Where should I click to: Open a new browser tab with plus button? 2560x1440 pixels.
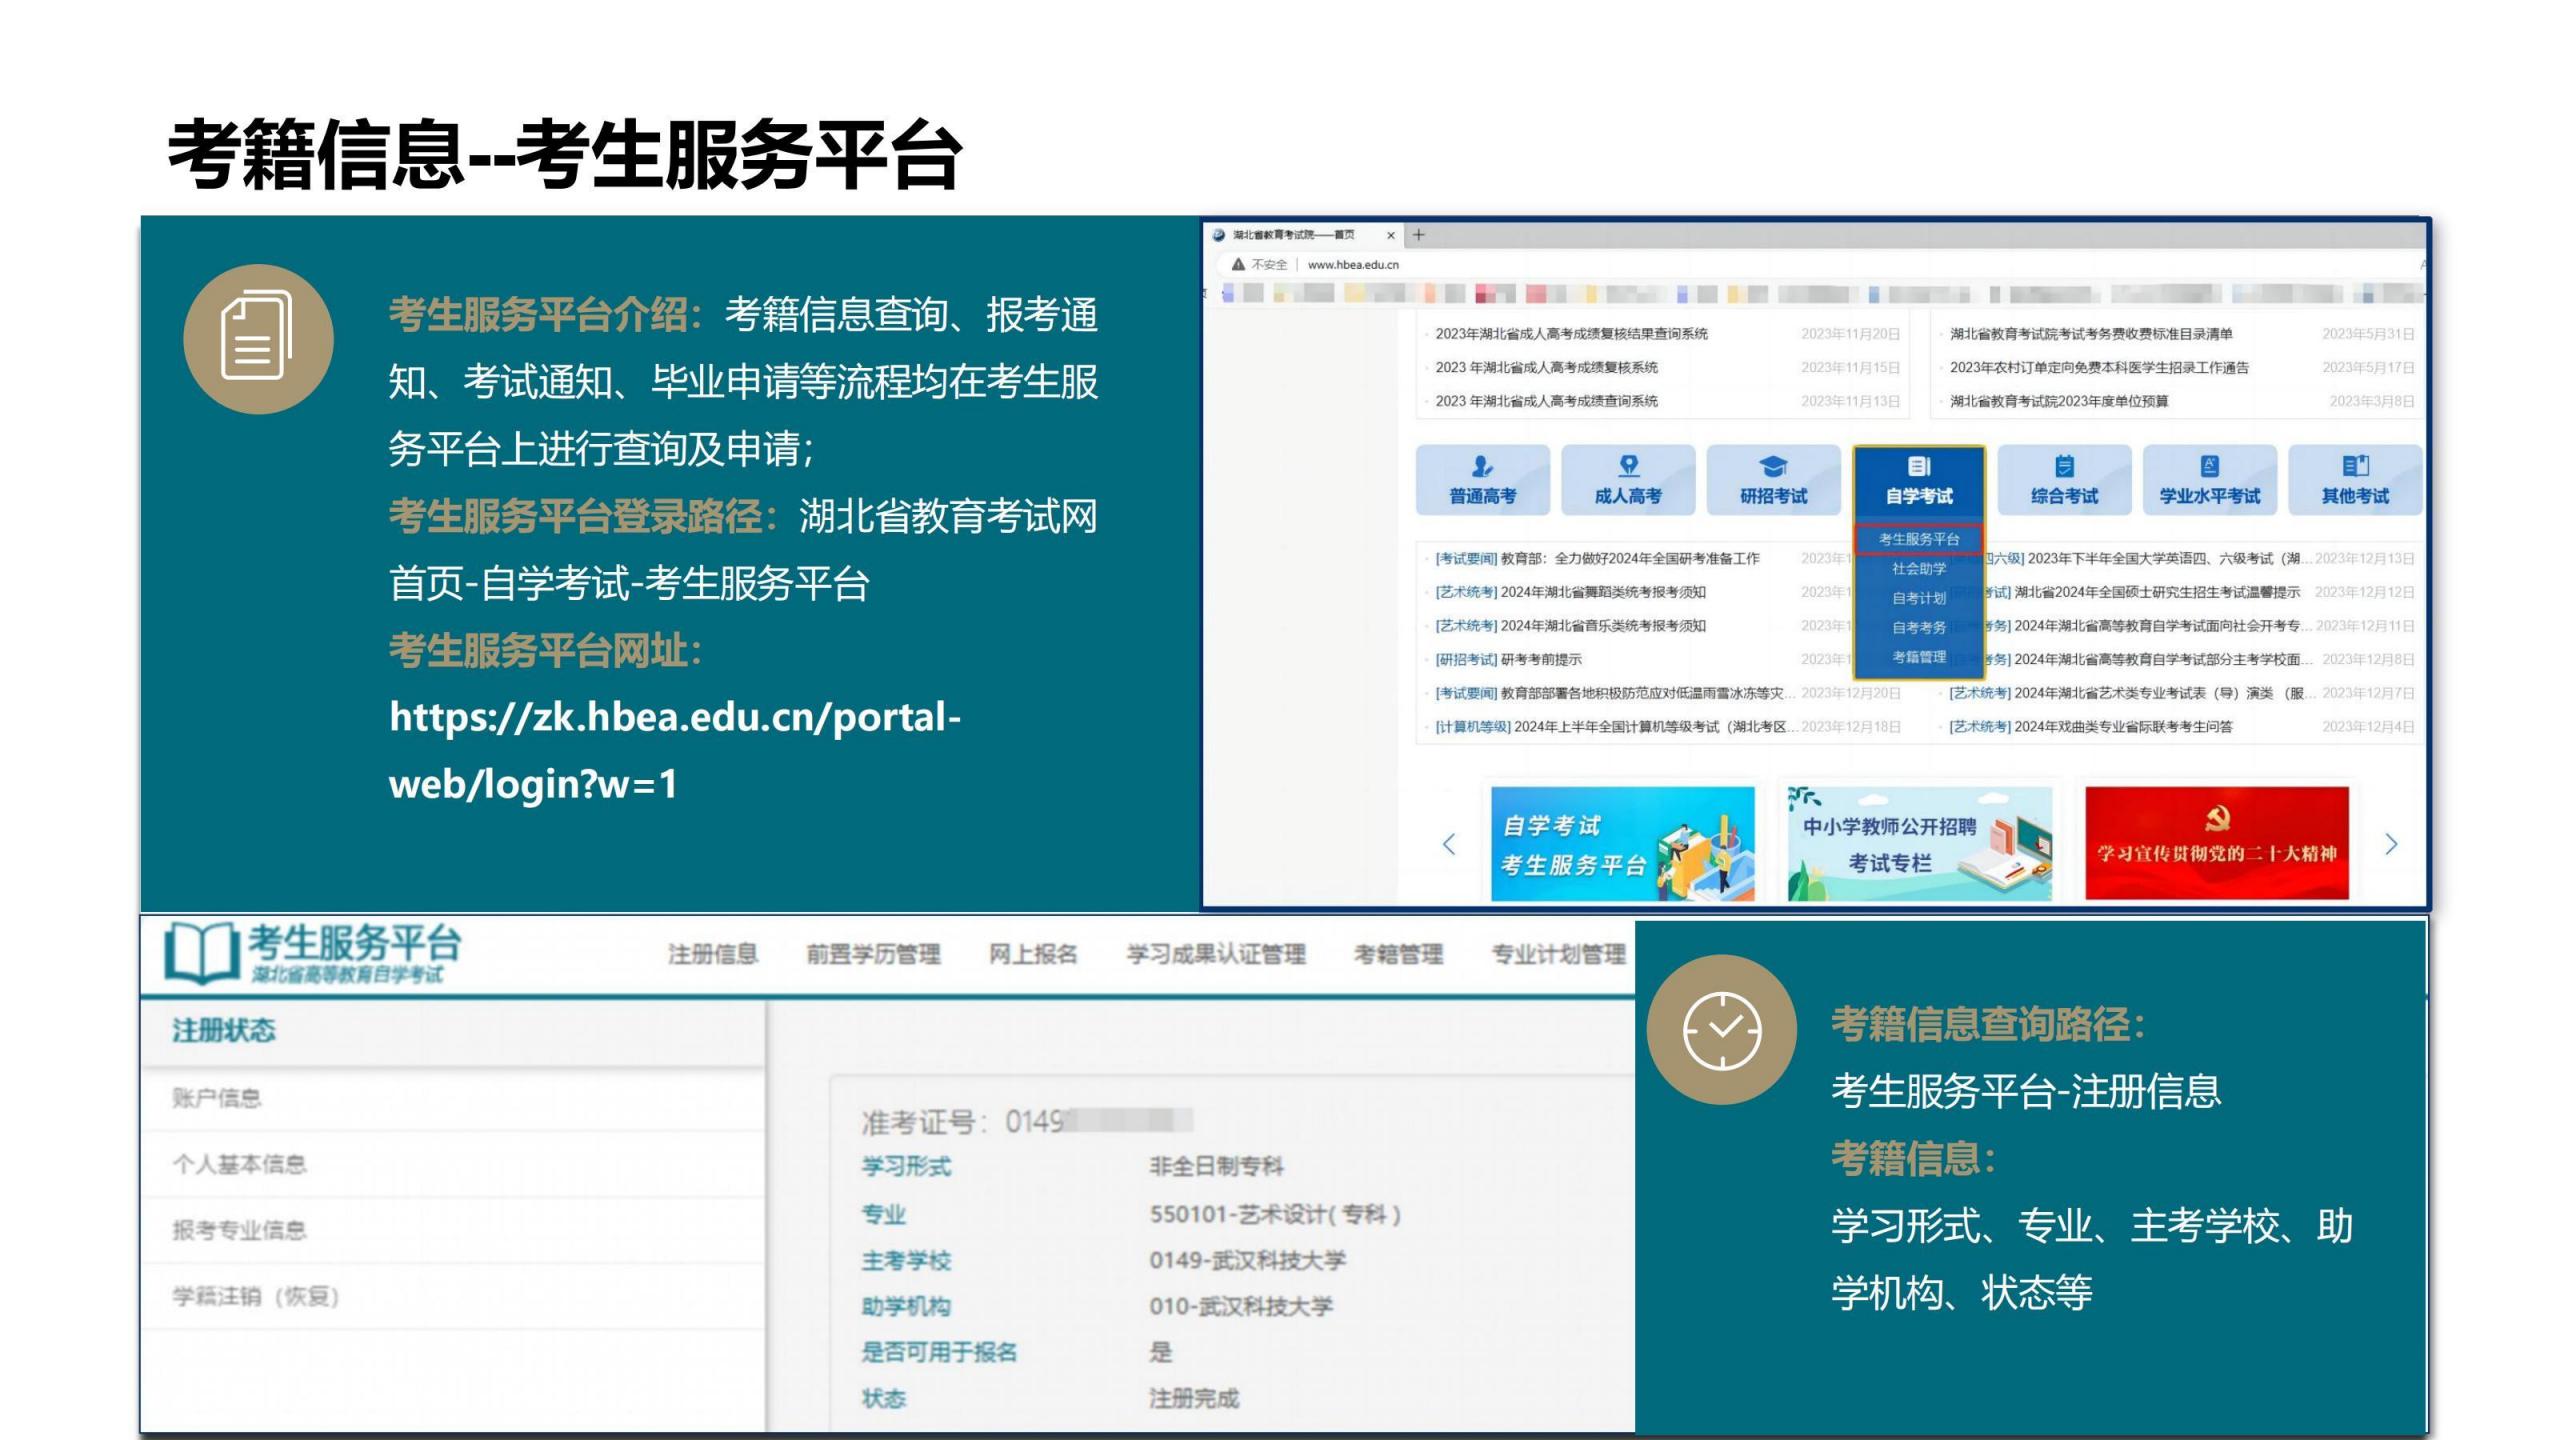coord(1418,235)
